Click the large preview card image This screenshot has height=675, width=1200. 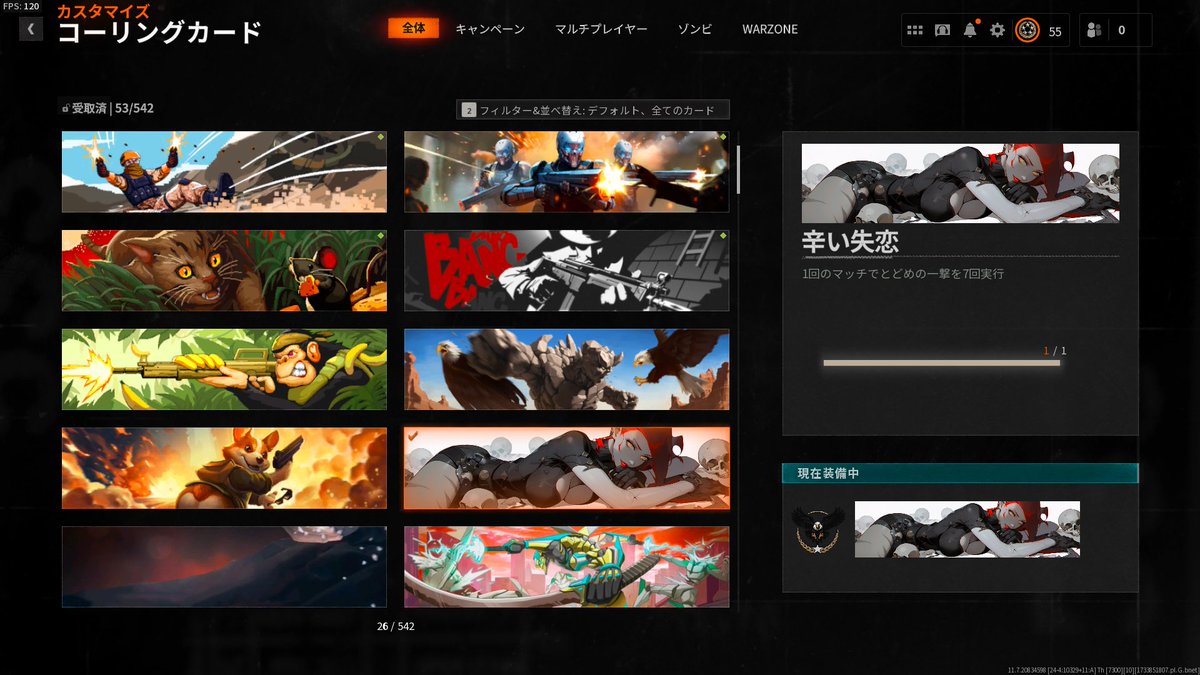[960, 183]
